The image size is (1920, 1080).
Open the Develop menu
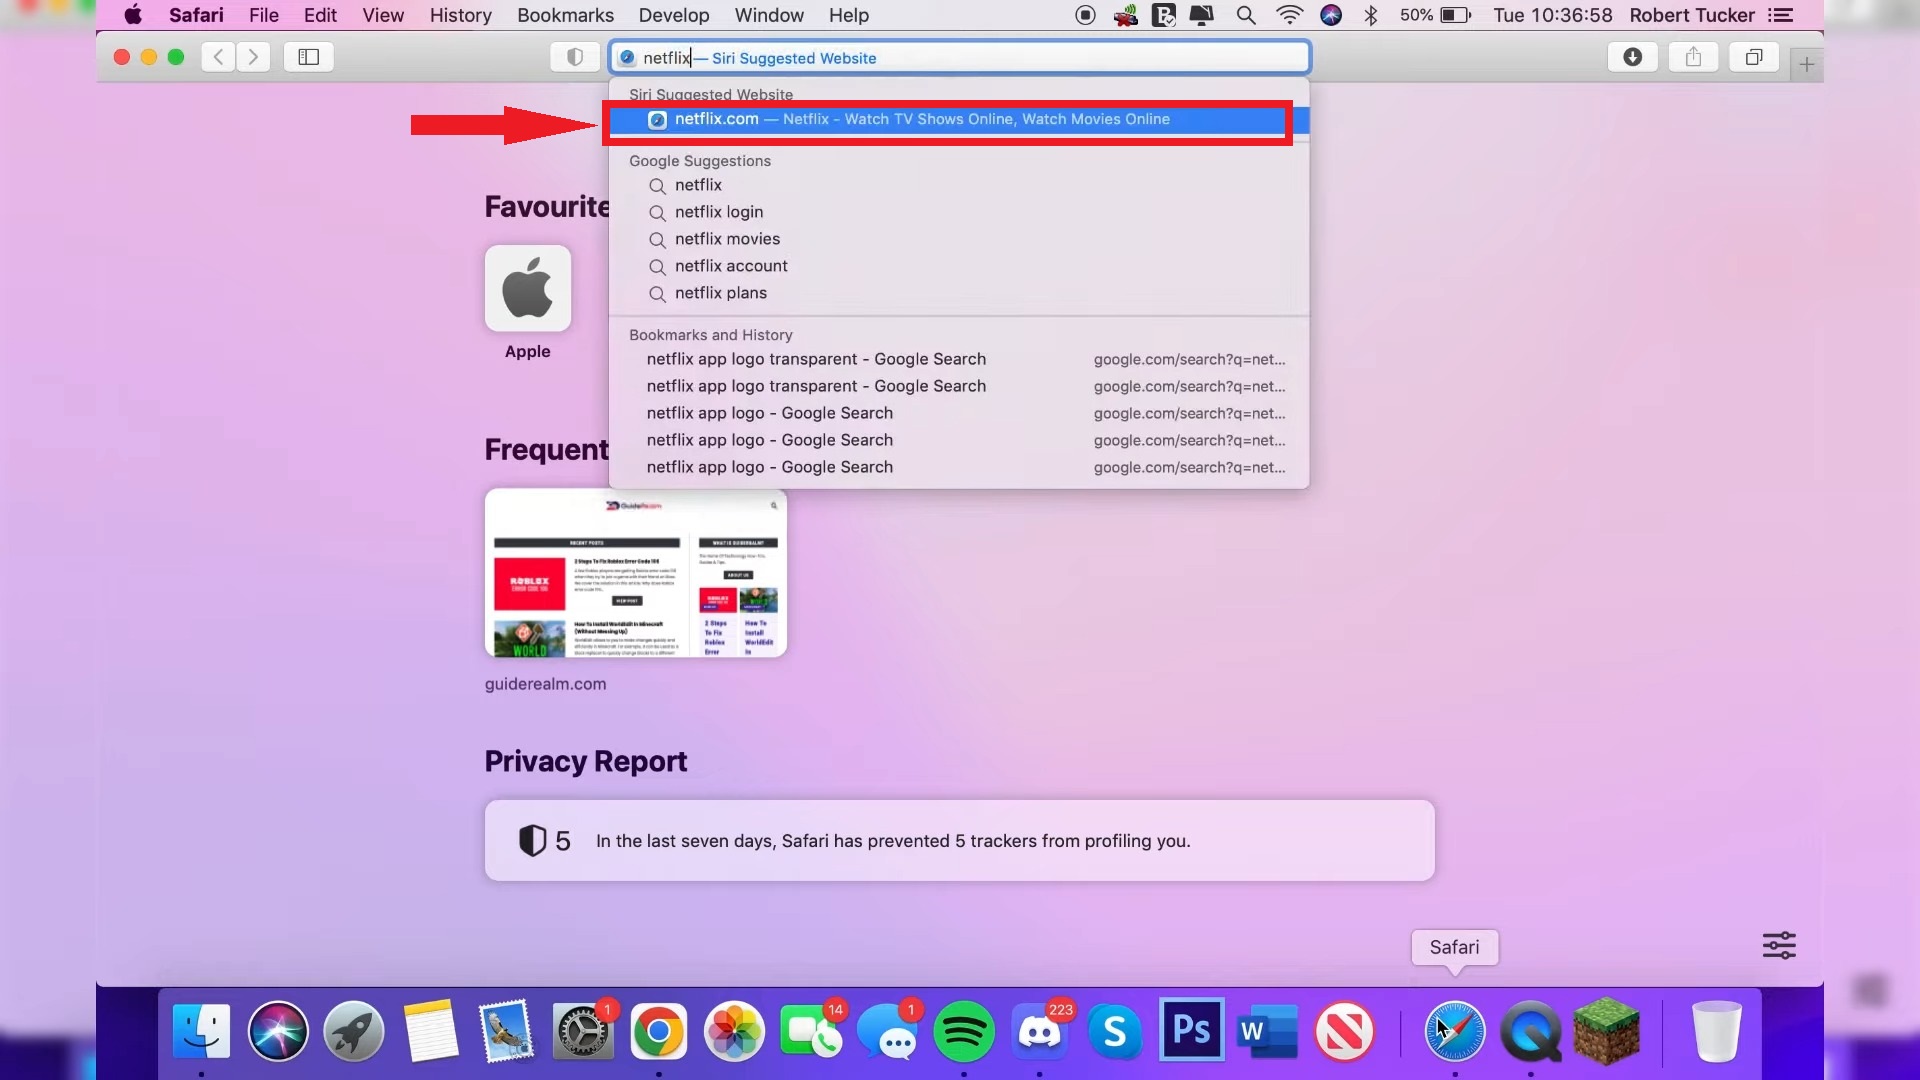coord(673,15)
